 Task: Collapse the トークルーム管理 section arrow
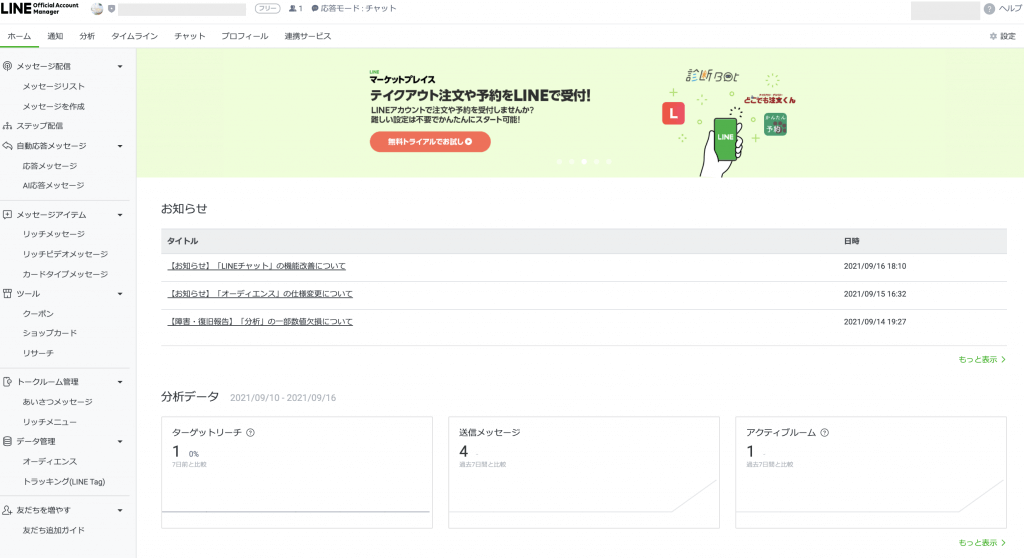click(x=120, y=382)
